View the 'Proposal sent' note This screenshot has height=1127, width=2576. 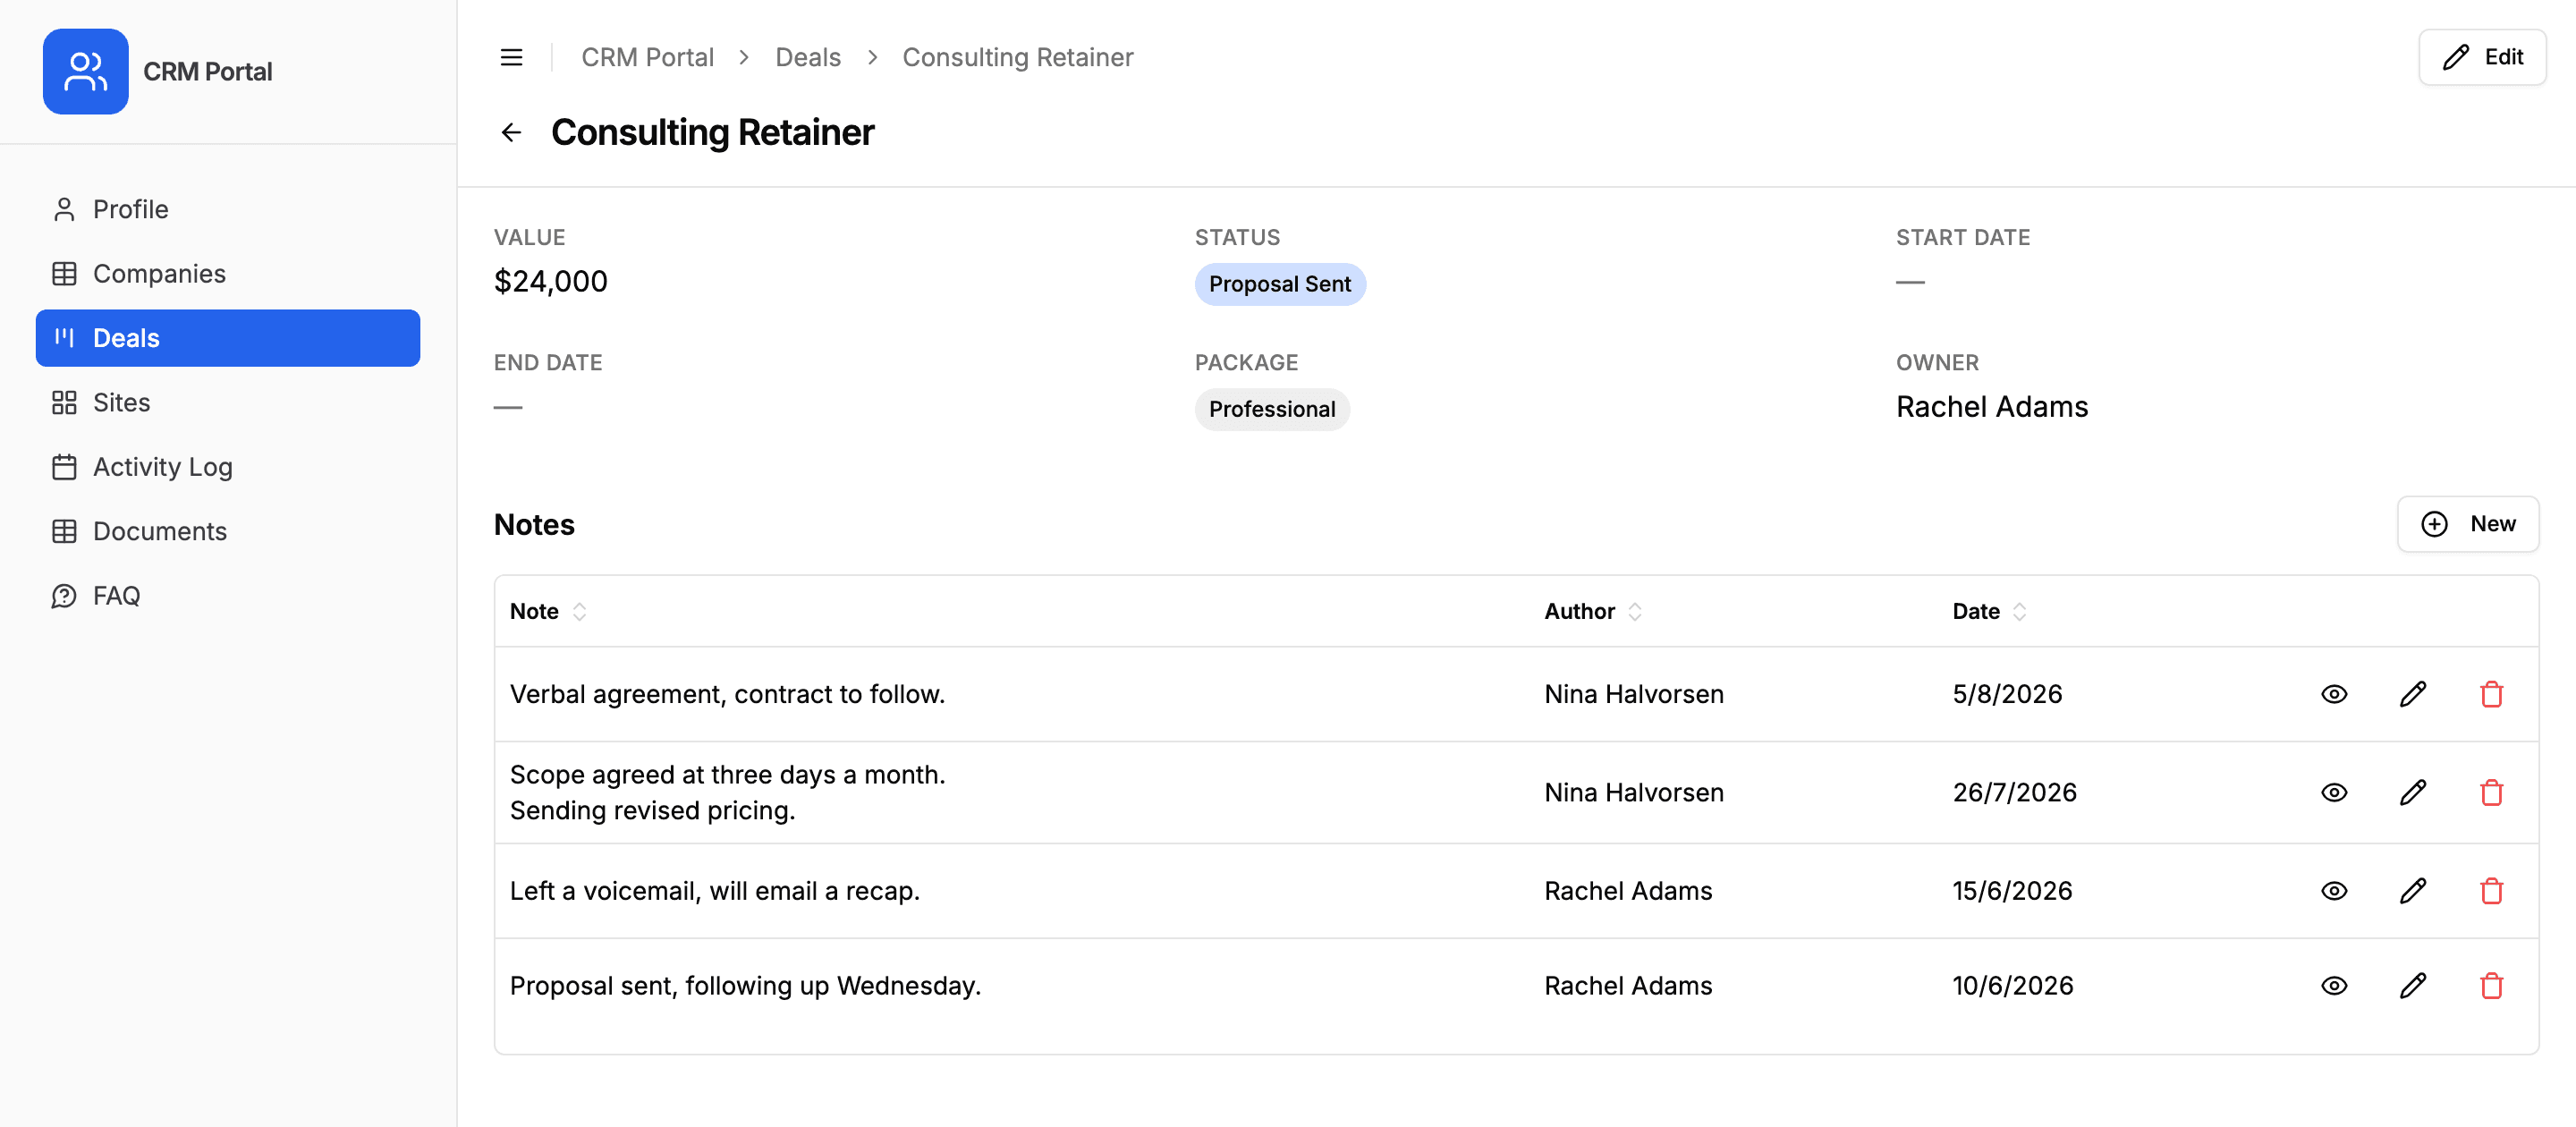(2334, 986)
